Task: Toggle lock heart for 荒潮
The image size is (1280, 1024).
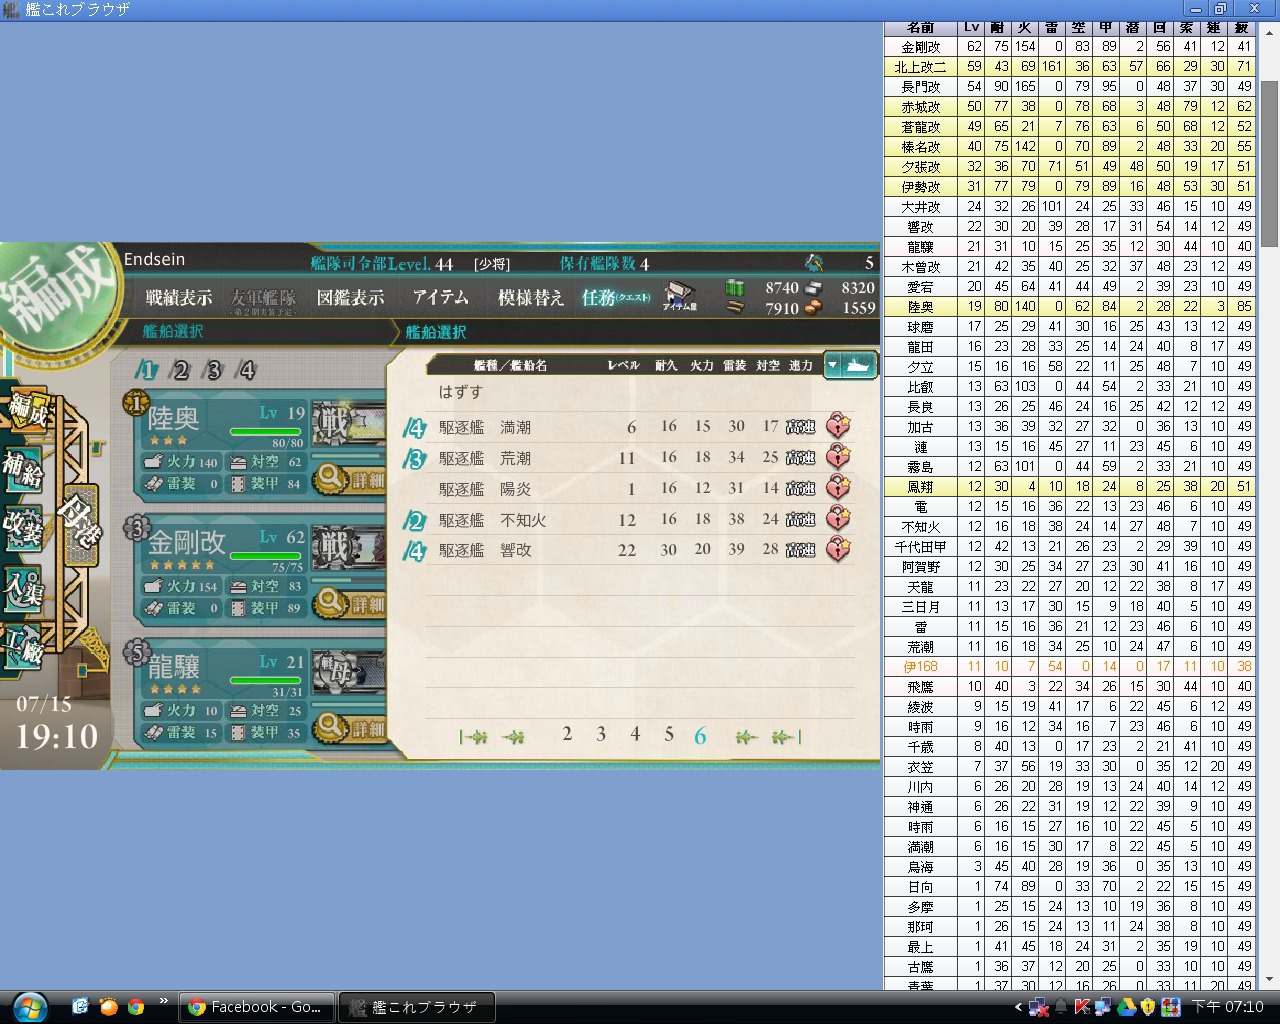Action: (838, 458)
